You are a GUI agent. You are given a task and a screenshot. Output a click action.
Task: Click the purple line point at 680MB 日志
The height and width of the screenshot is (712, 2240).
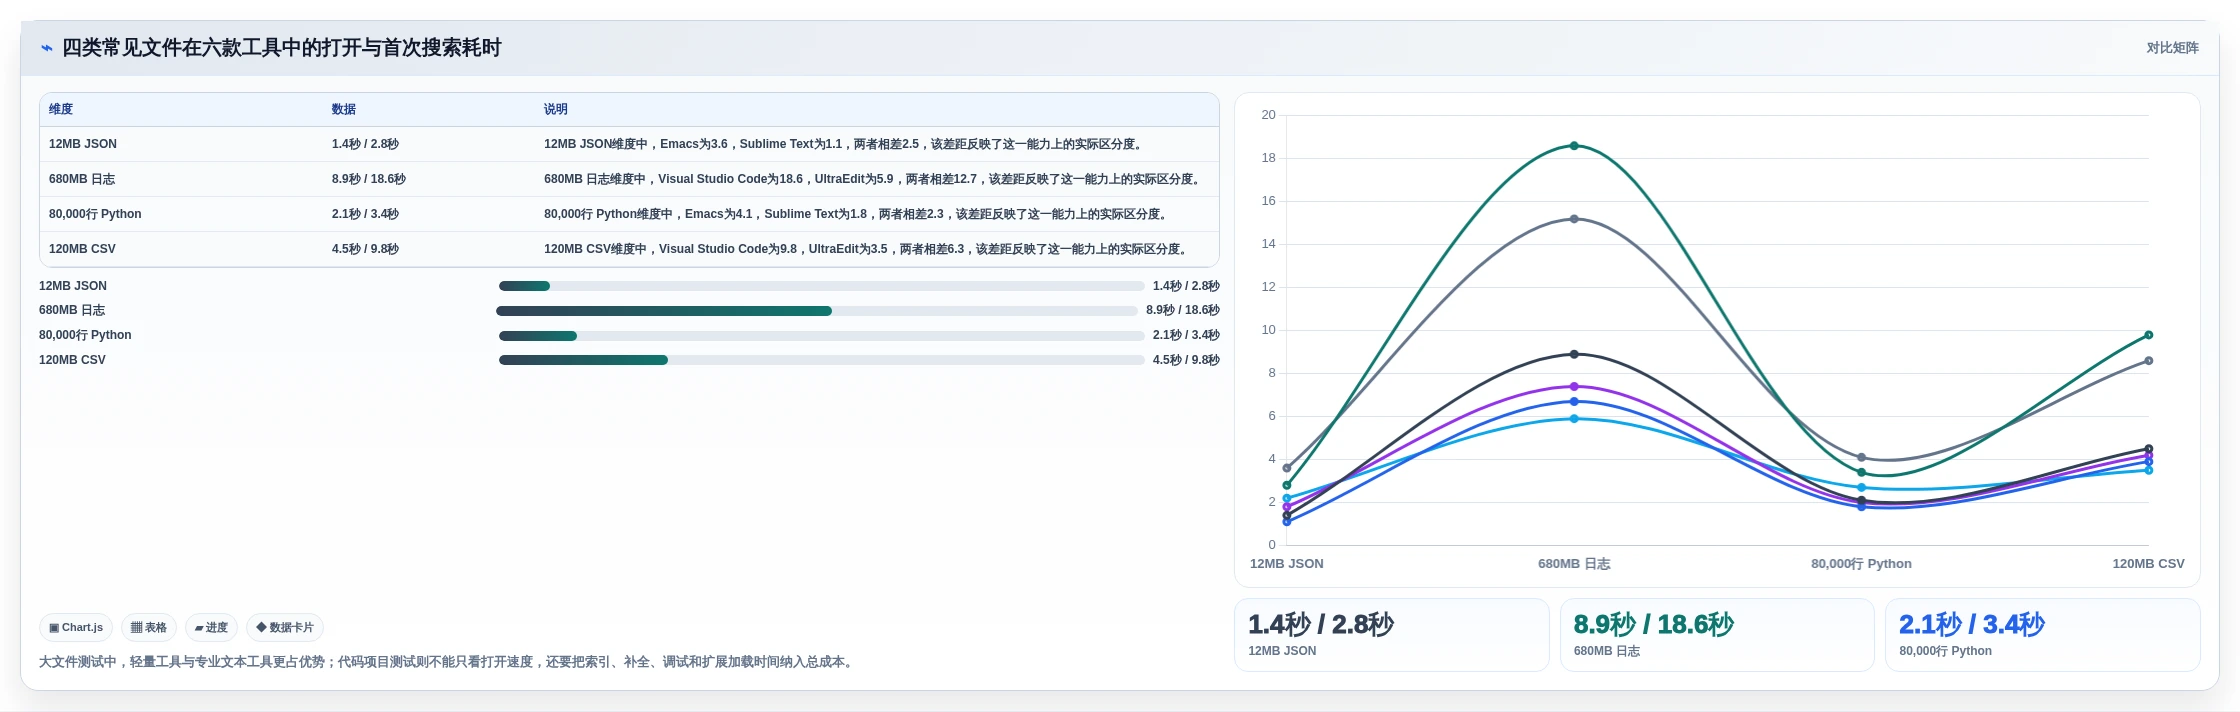(x=1574, y=386)
